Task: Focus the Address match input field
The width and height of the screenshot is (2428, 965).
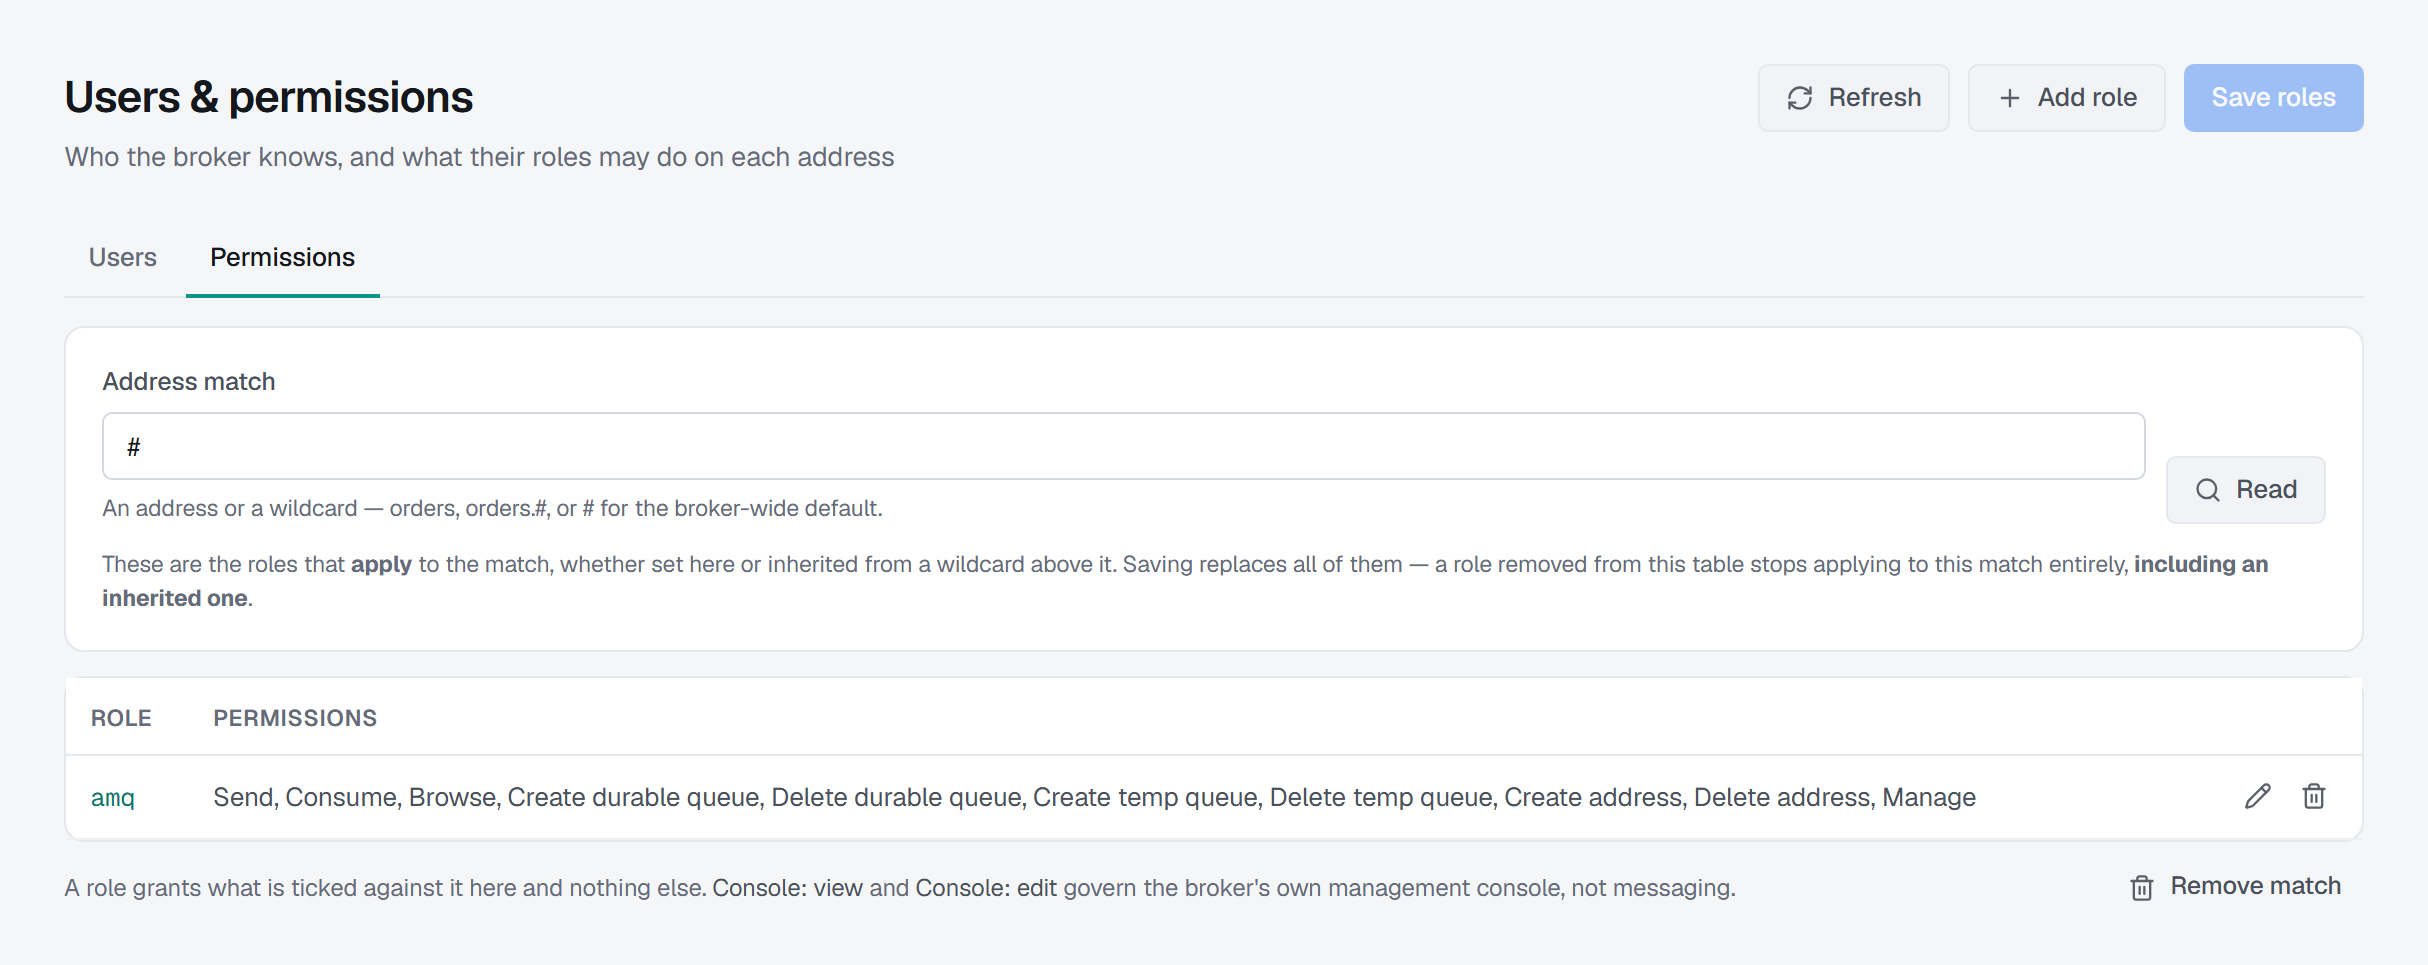Action: click(1123, 446)
